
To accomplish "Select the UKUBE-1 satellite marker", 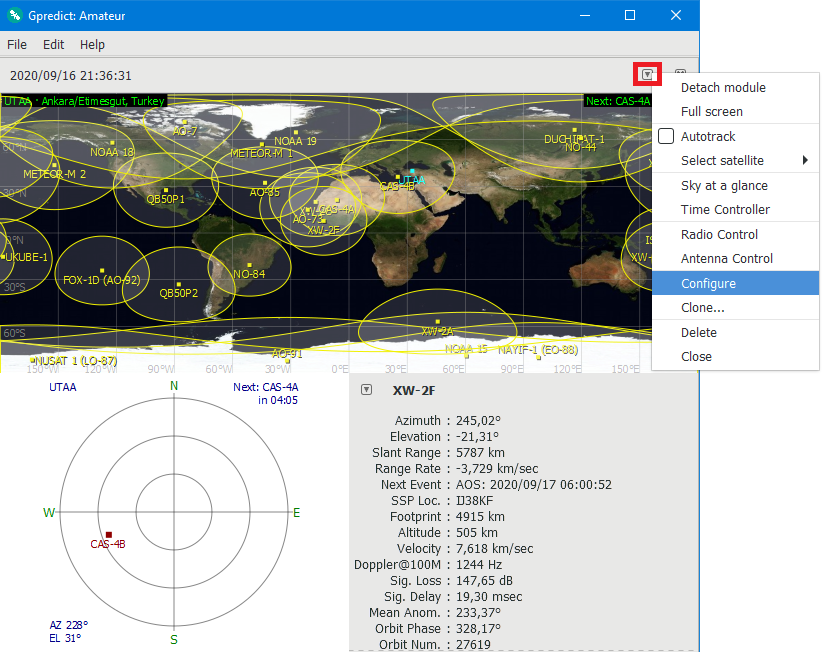I will pyautogui.click(x=3, y=257).
